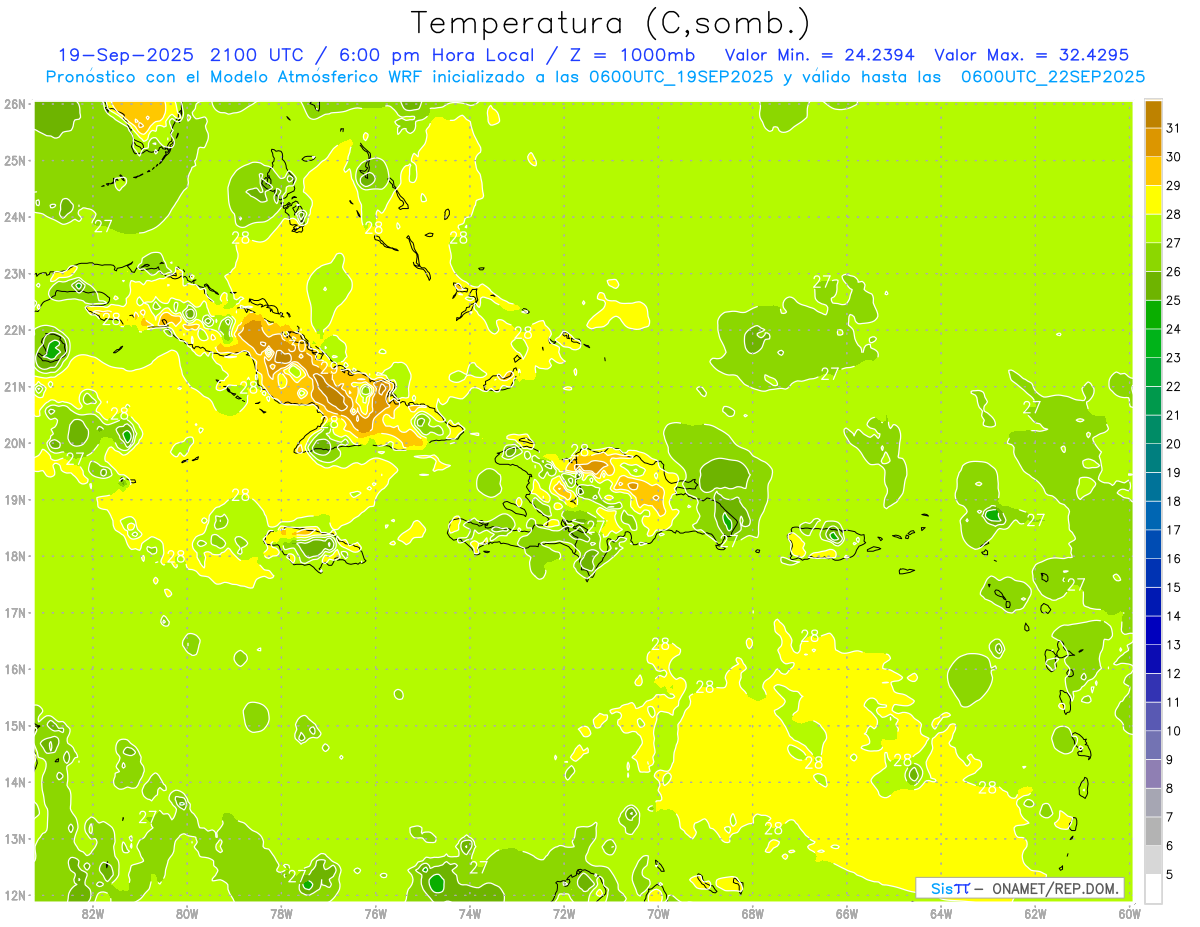Click the 26N latitude axis label

(14, 104)
